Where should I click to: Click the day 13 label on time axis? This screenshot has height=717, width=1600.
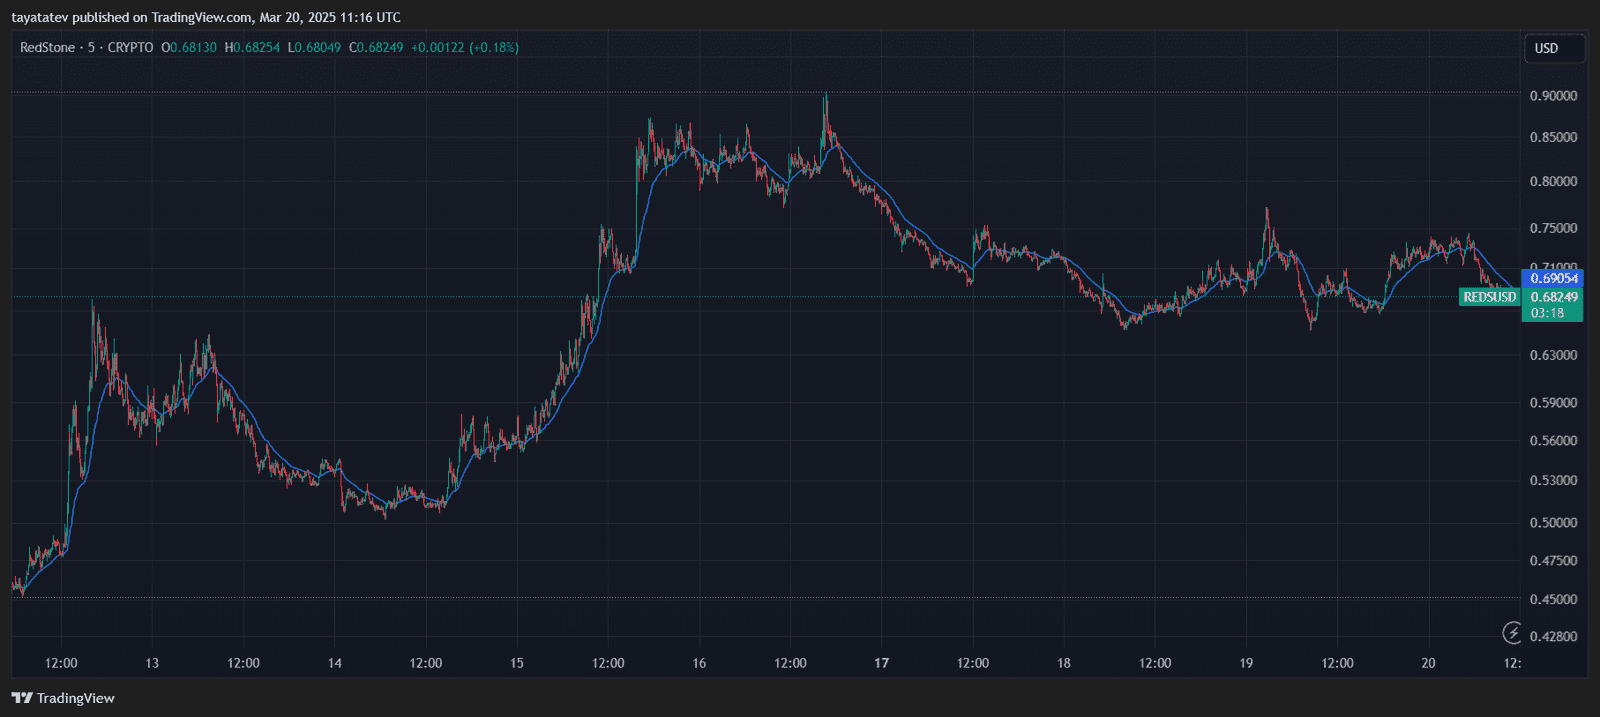[152, 663]
